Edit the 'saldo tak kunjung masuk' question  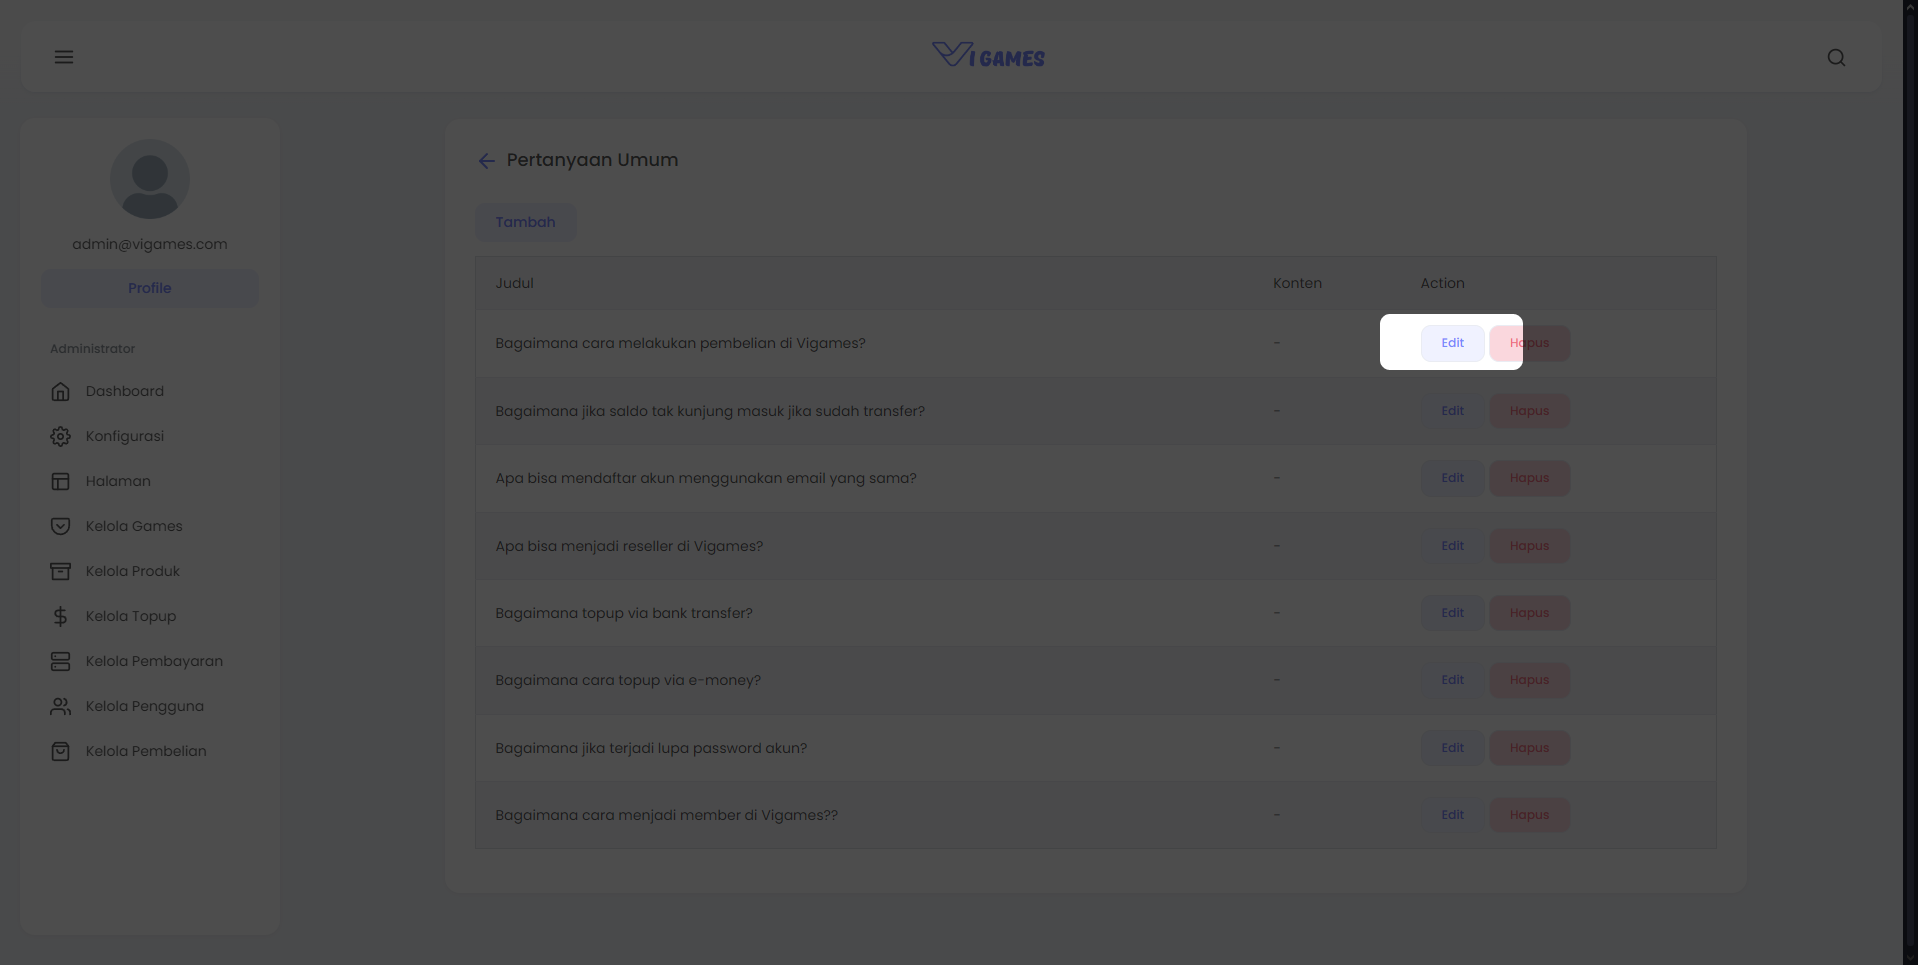click(x=1452, y=411)
